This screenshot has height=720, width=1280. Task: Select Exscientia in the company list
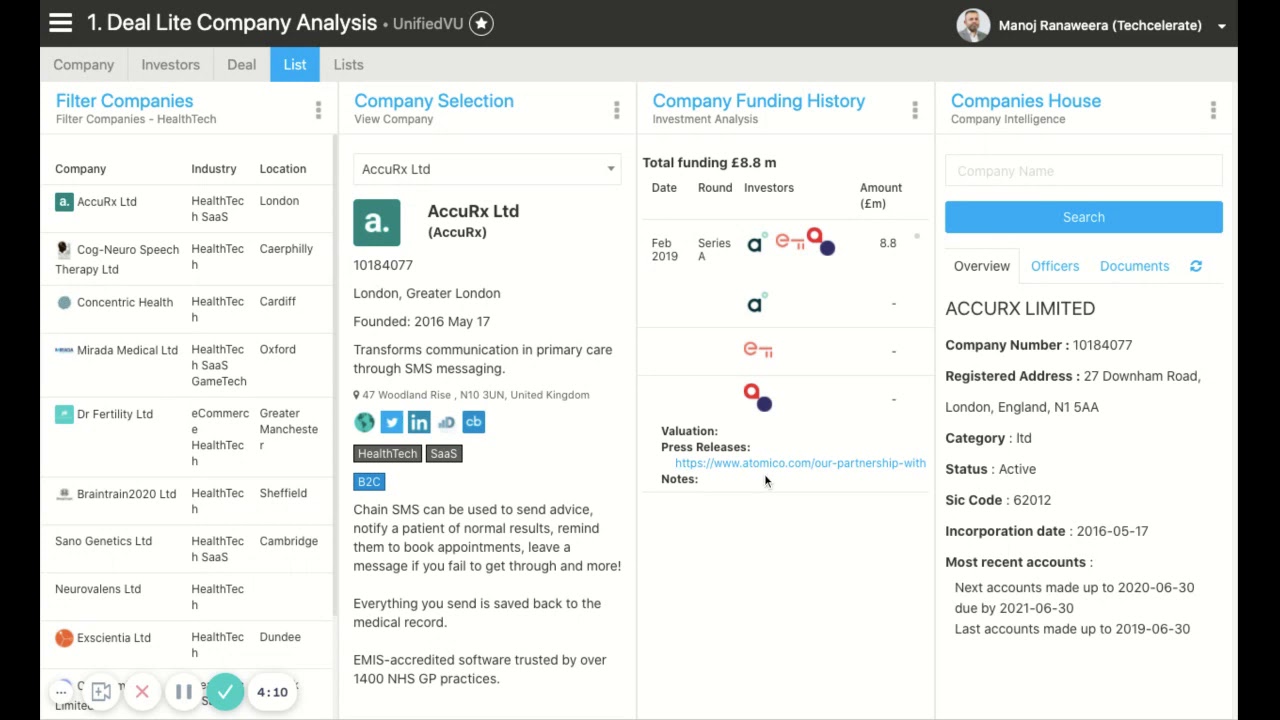pos(113,638)
